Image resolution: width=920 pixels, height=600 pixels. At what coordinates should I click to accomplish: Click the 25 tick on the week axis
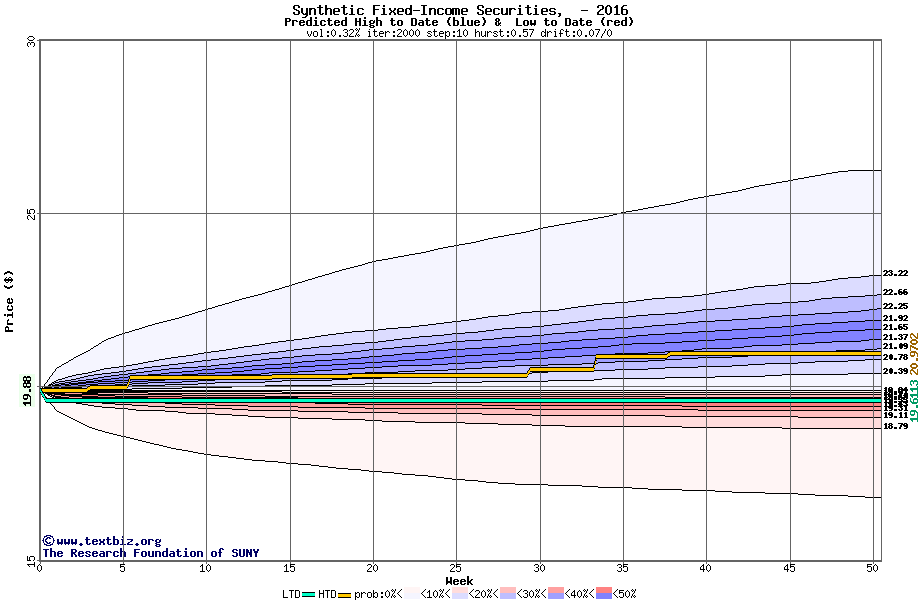click(x=456, y=568)
